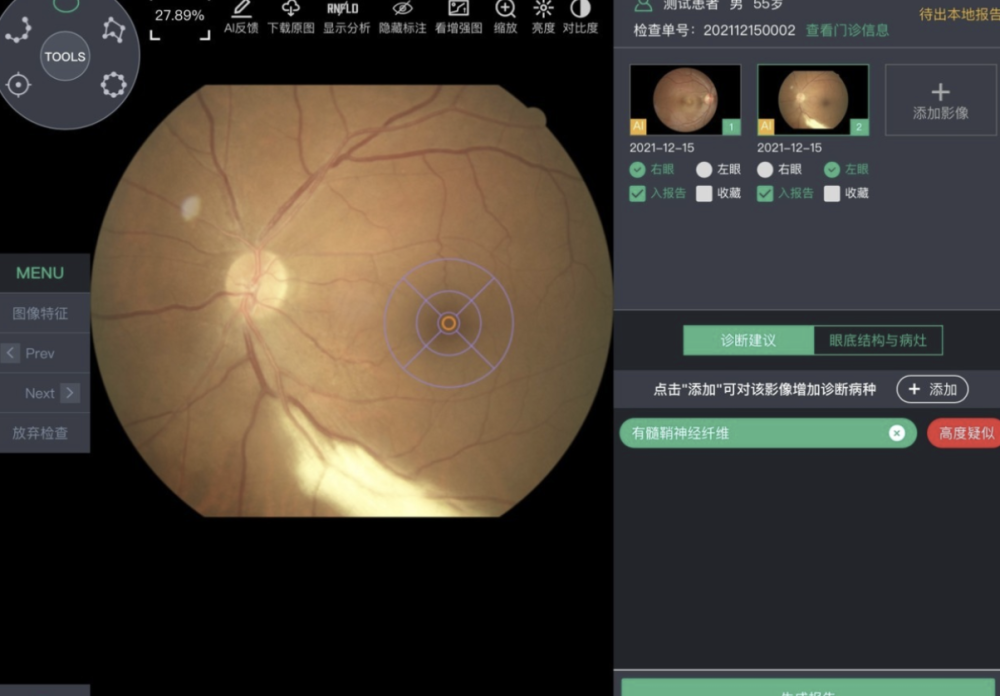The height and width of the screenshot is (696, 1000).
Task: Click the 下载原图 cloud download icon
Action: (290, 9)
